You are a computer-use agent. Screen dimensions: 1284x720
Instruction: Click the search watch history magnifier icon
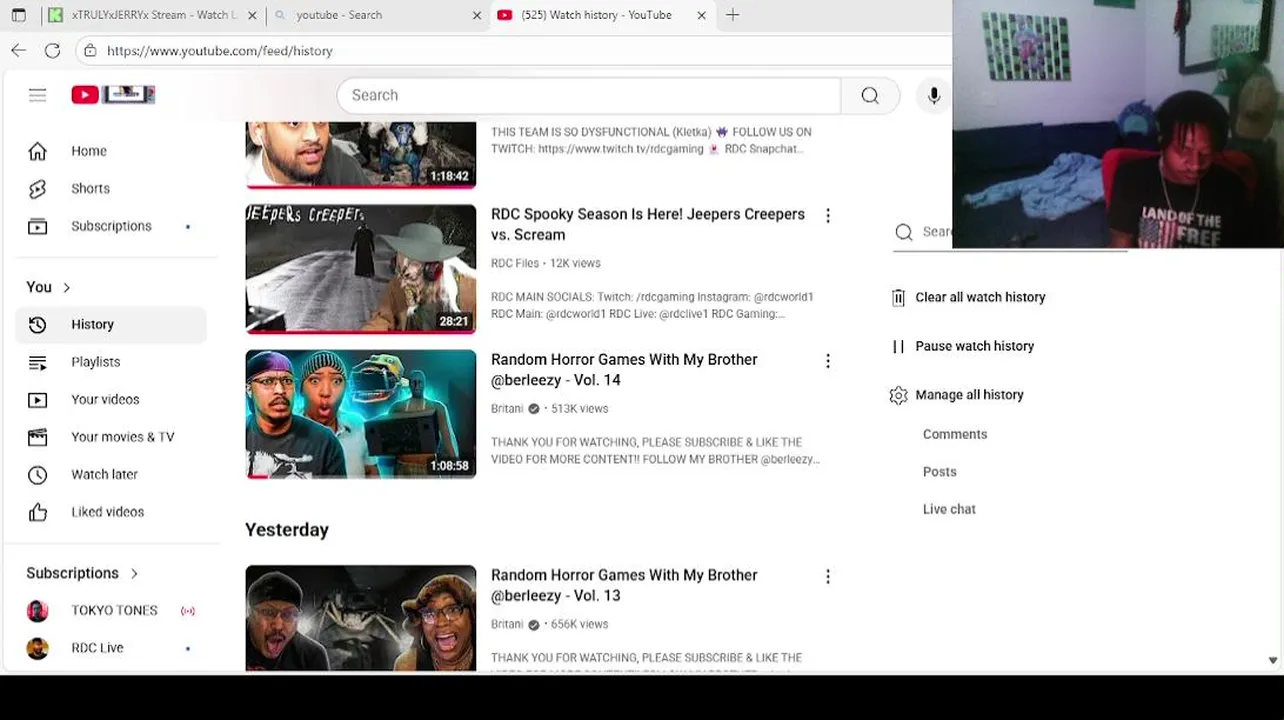pos(904,232)
